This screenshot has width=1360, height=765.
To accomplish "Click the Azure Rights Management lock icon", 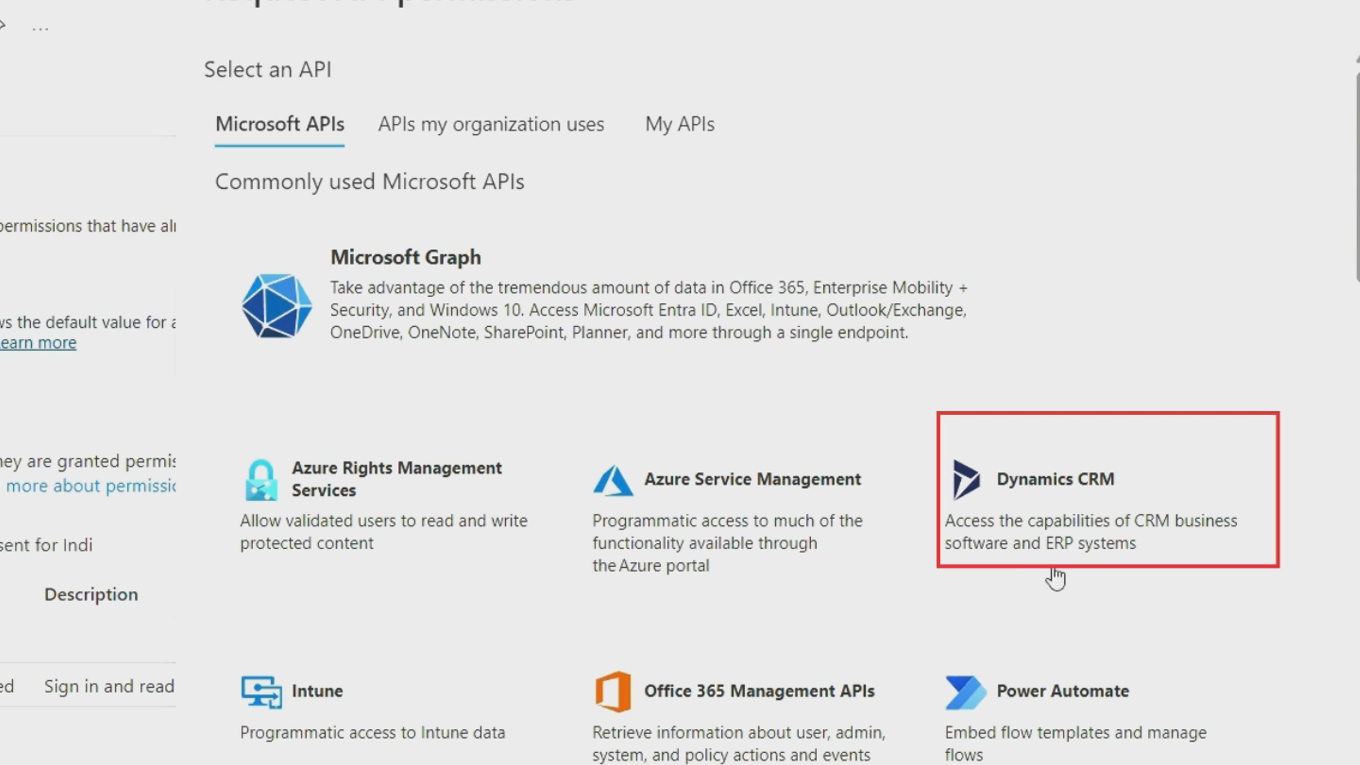I will pyautogui.click(x=261, y=480).
